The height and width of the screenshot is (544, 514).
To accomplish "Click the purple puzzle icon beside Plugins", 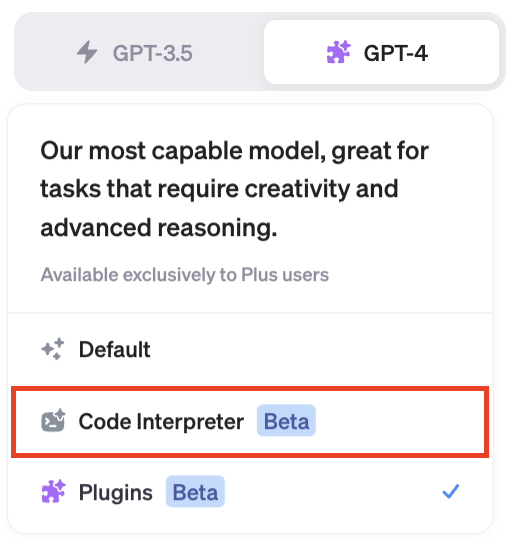I will (53, 491).
